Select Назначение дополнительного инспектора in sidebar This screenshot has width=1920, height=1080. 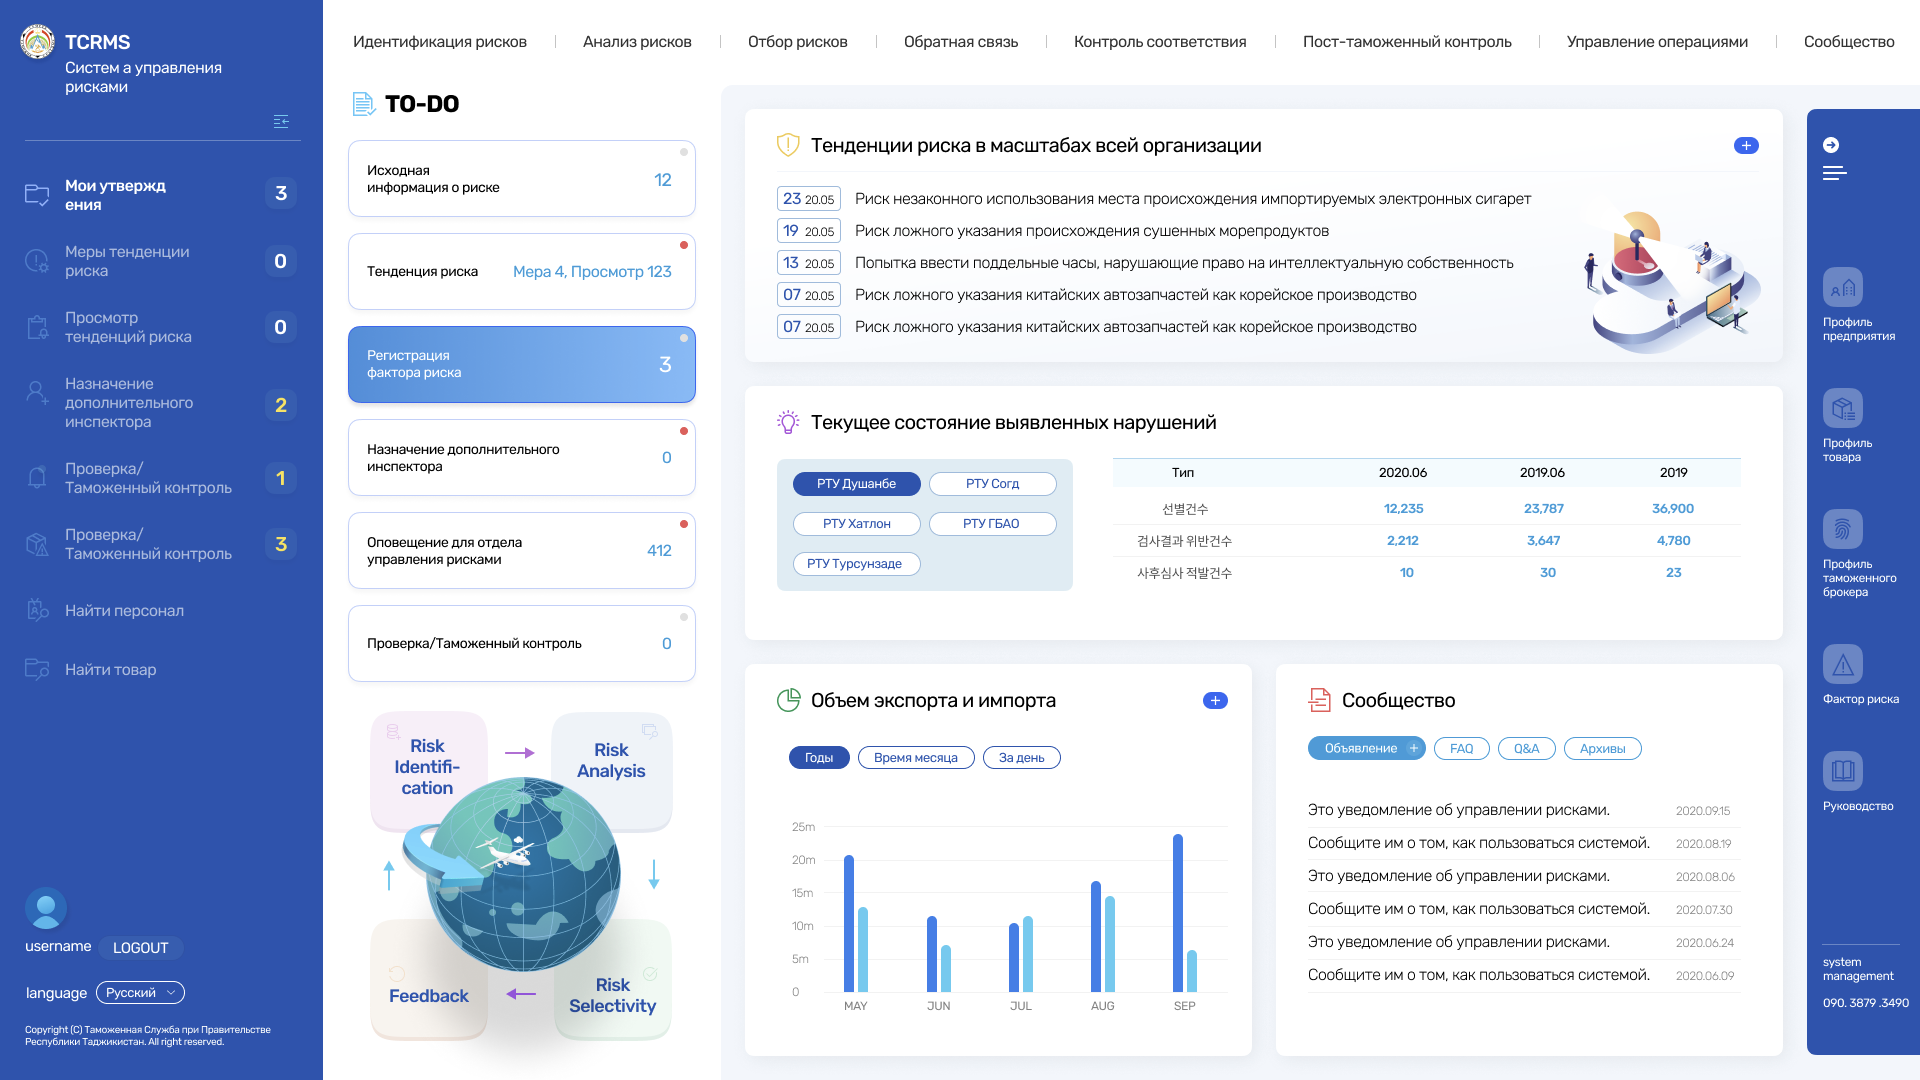(160, 403)
